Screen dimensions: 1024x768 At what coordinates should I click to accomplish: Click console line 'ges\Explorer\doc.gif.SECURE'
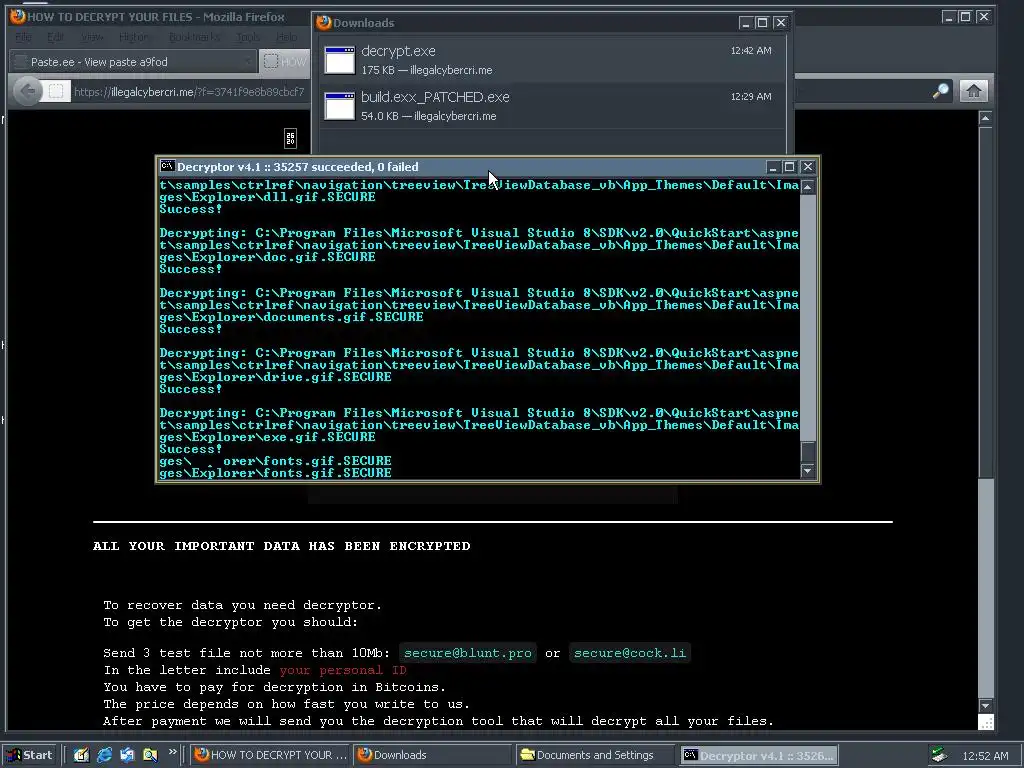tap(267, 257)
